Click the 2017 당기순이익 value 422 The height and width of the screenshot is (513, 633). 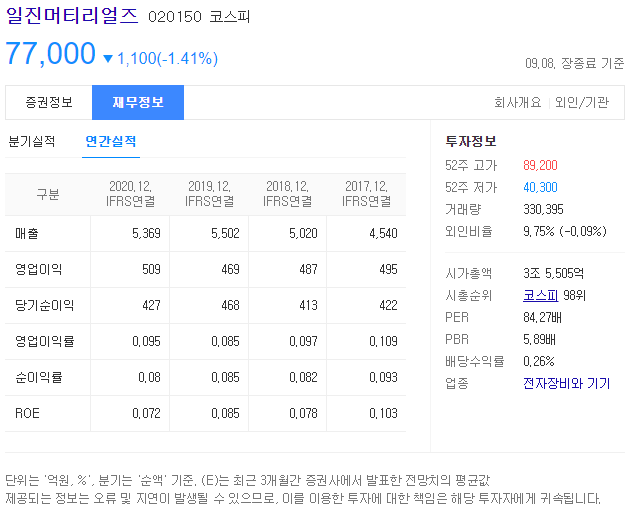pyautogui.click(x=388, y=305)
